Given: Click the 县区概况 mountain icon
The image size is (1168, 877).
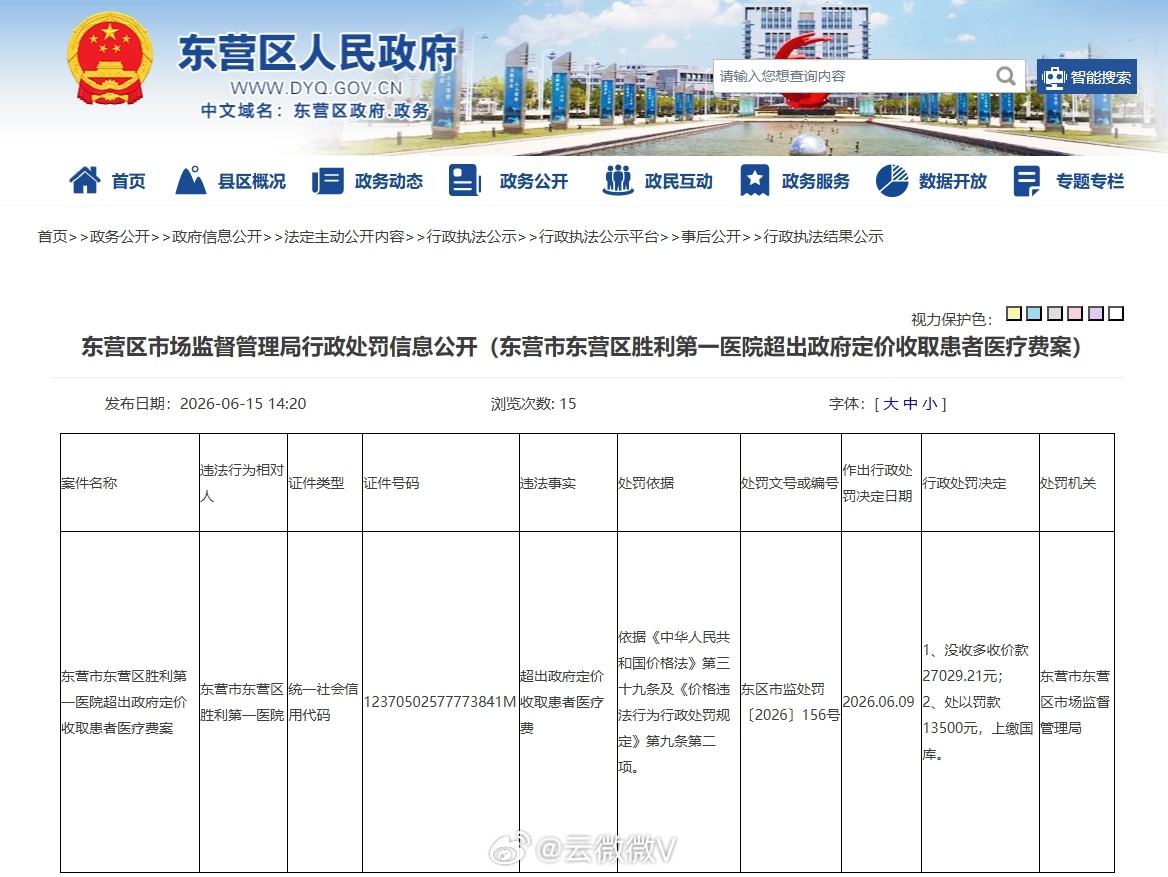Looking at the screenshot, I should point(191,180).
